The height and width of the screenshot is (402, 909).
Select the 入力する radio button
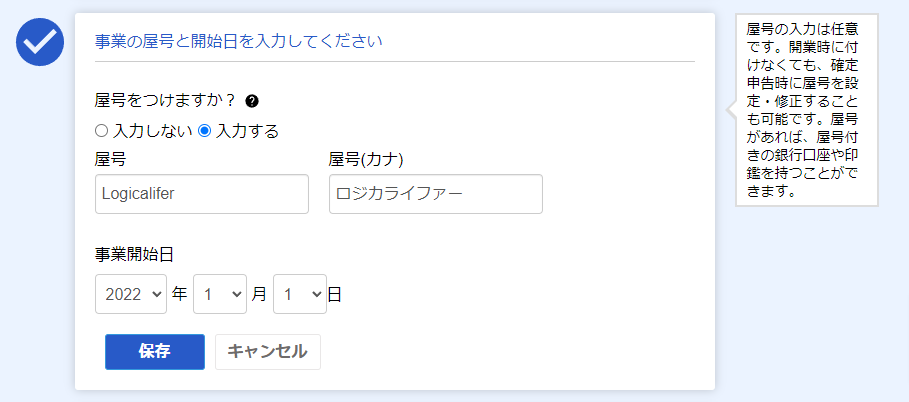tap(205, 130)
